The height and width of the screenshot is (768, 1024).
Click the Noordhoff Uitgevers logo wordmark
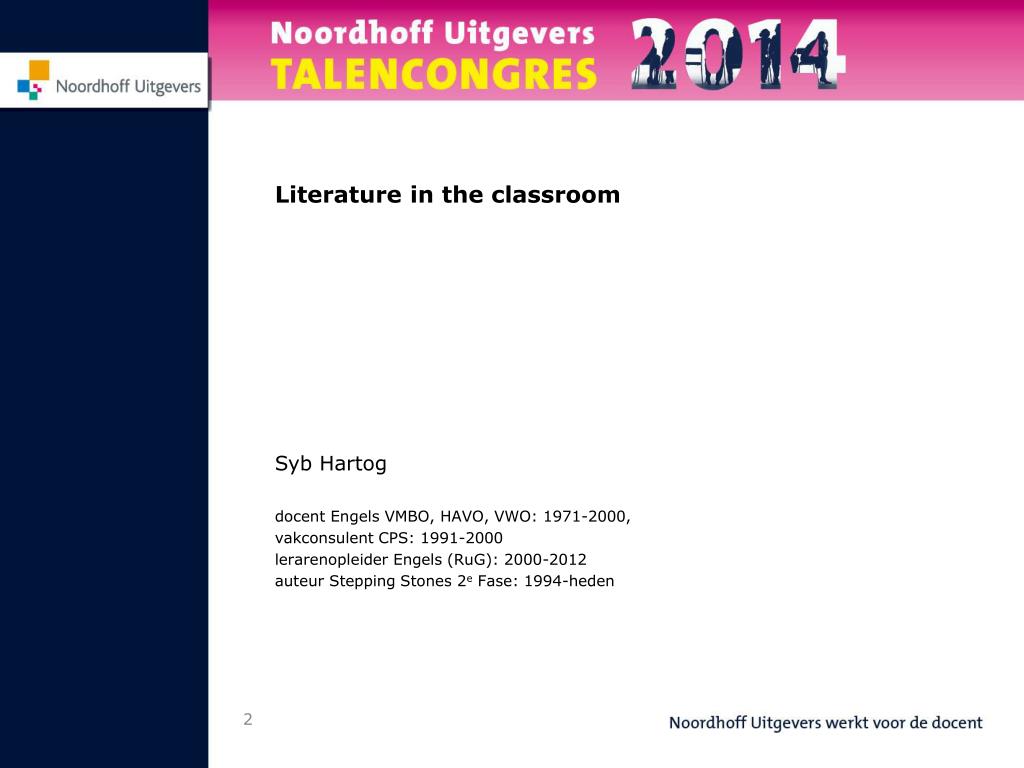128,86
